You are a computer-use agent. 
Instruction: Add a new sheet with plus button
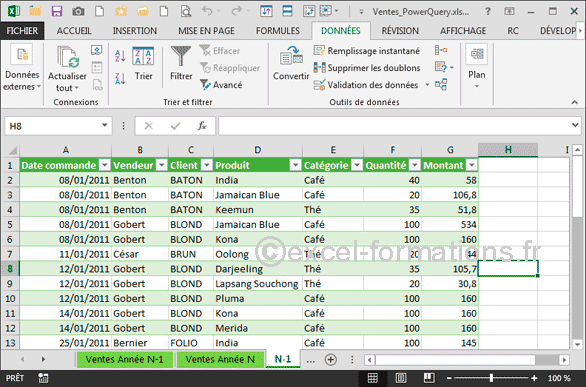click(330, 359)
